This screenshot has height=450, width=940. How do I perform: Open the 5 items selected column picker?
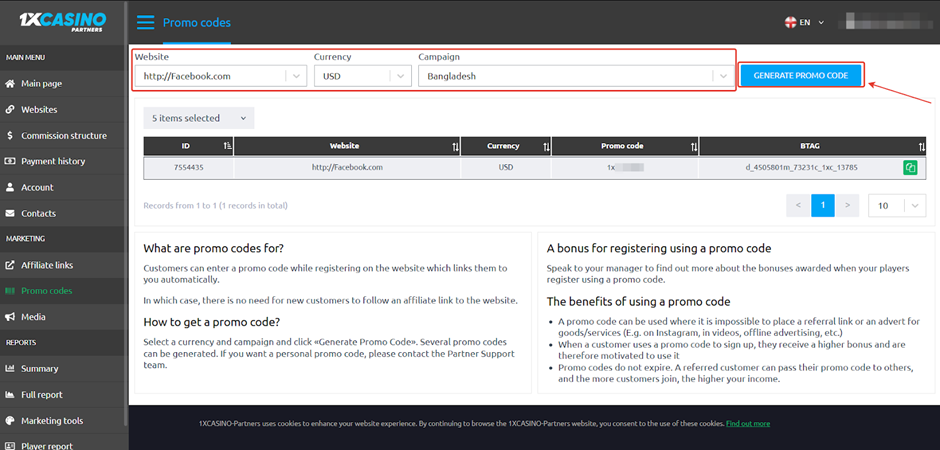198,118
